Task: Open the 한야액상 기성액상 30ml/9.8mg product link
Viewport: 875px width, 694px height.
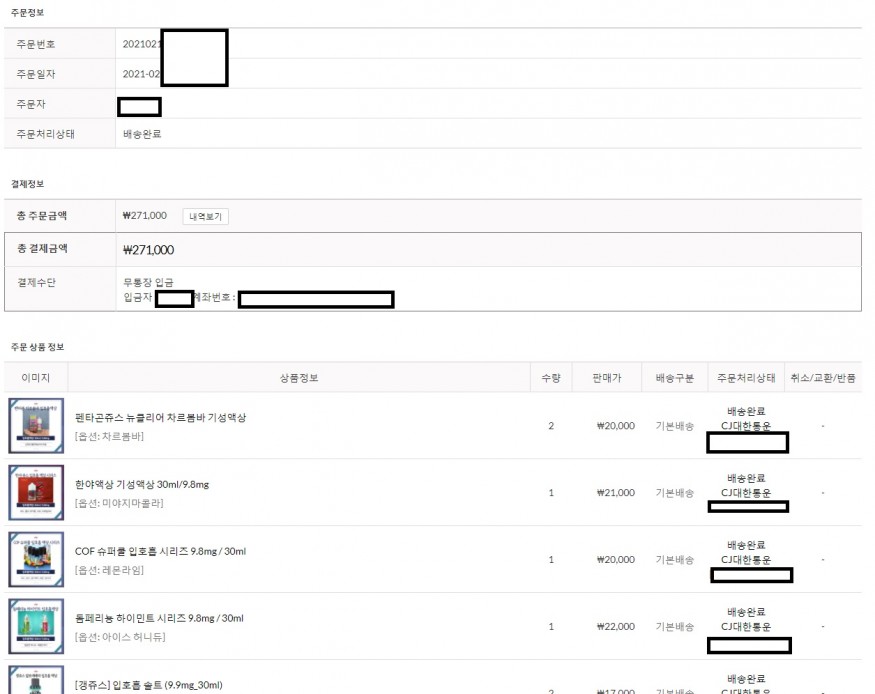Action: 142,484
